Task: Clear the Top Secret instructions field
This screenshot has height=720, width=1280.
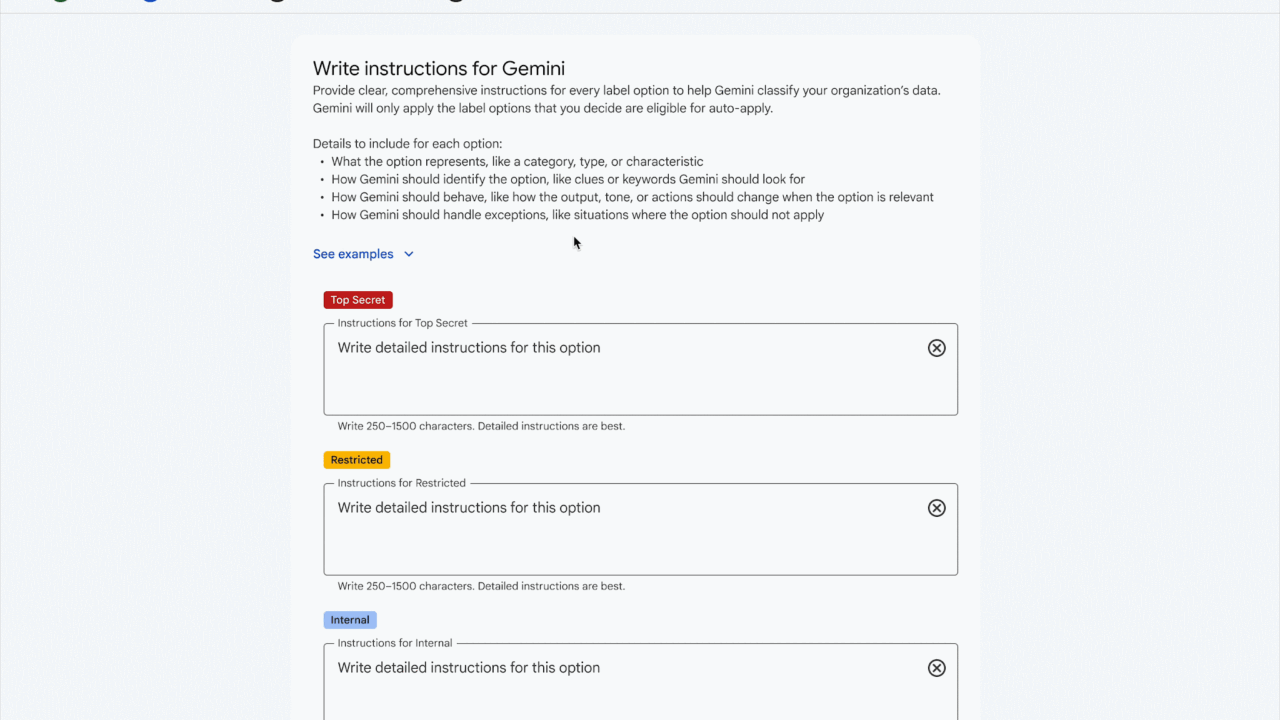Action: tap(936, 348)
